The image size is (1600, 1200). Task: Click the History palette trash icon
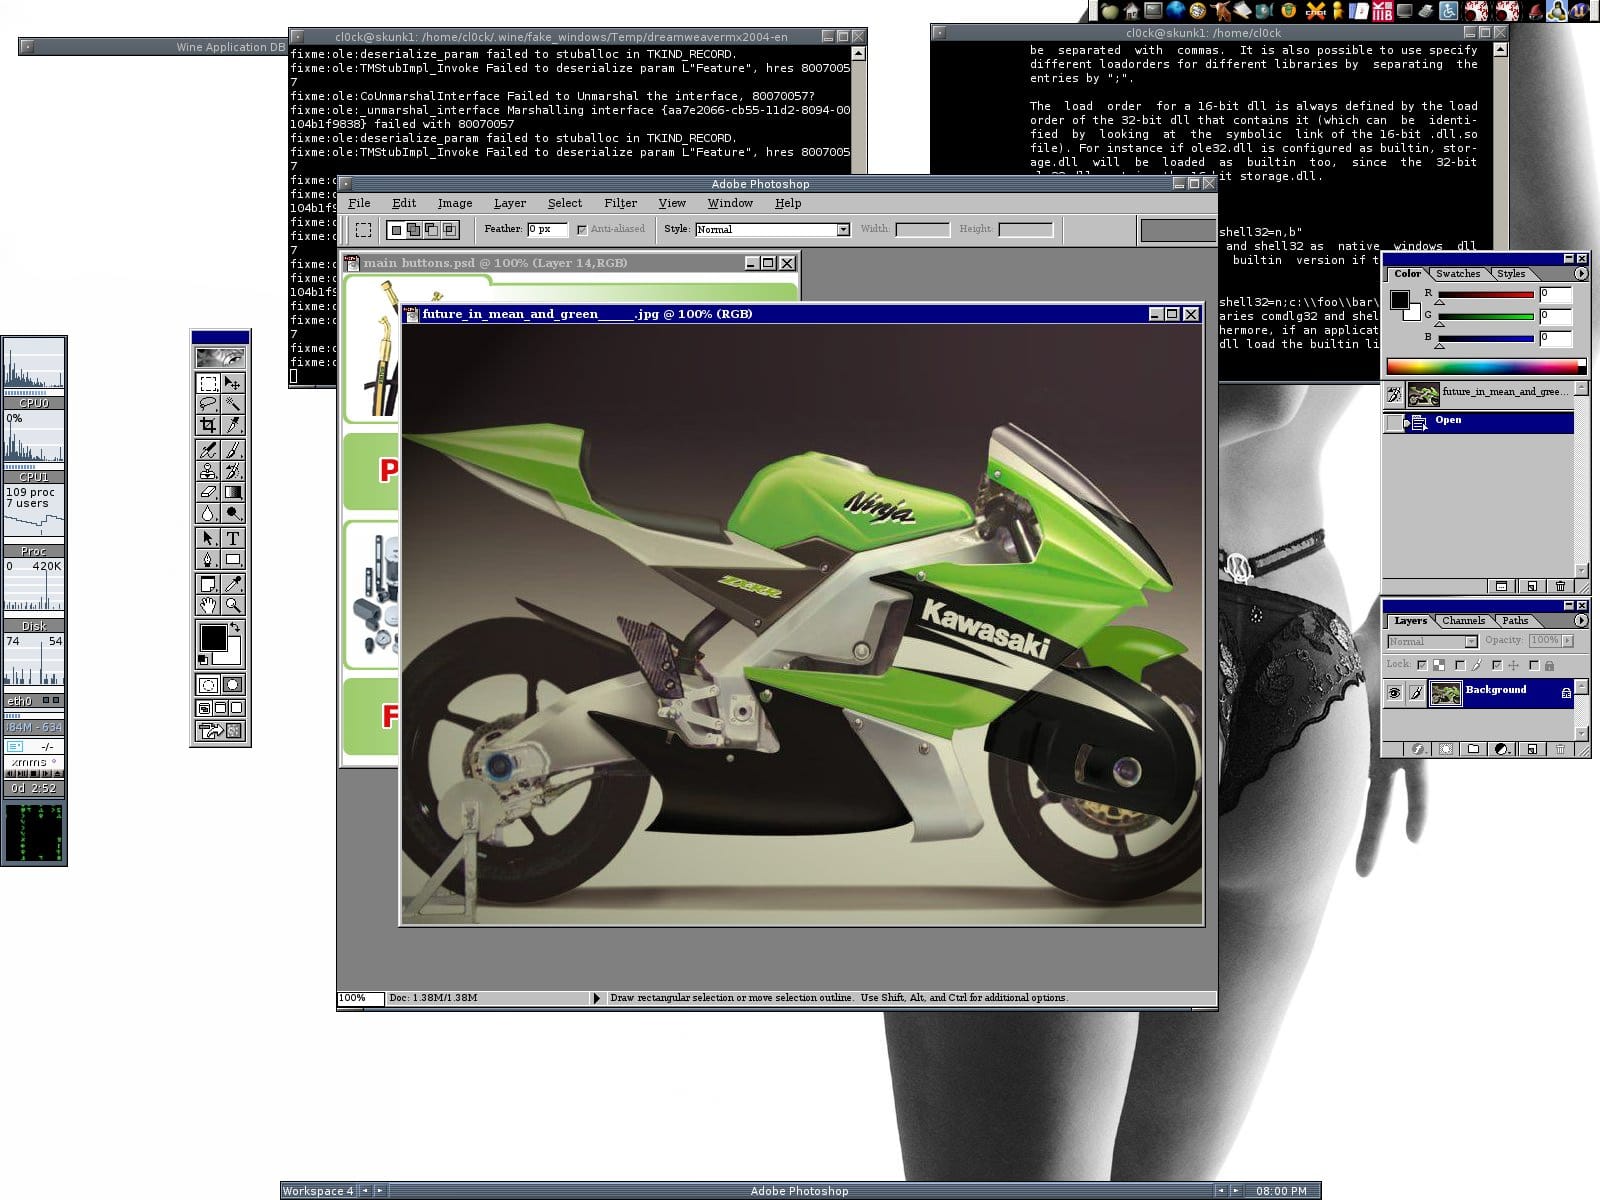(x=1560, y=586)
